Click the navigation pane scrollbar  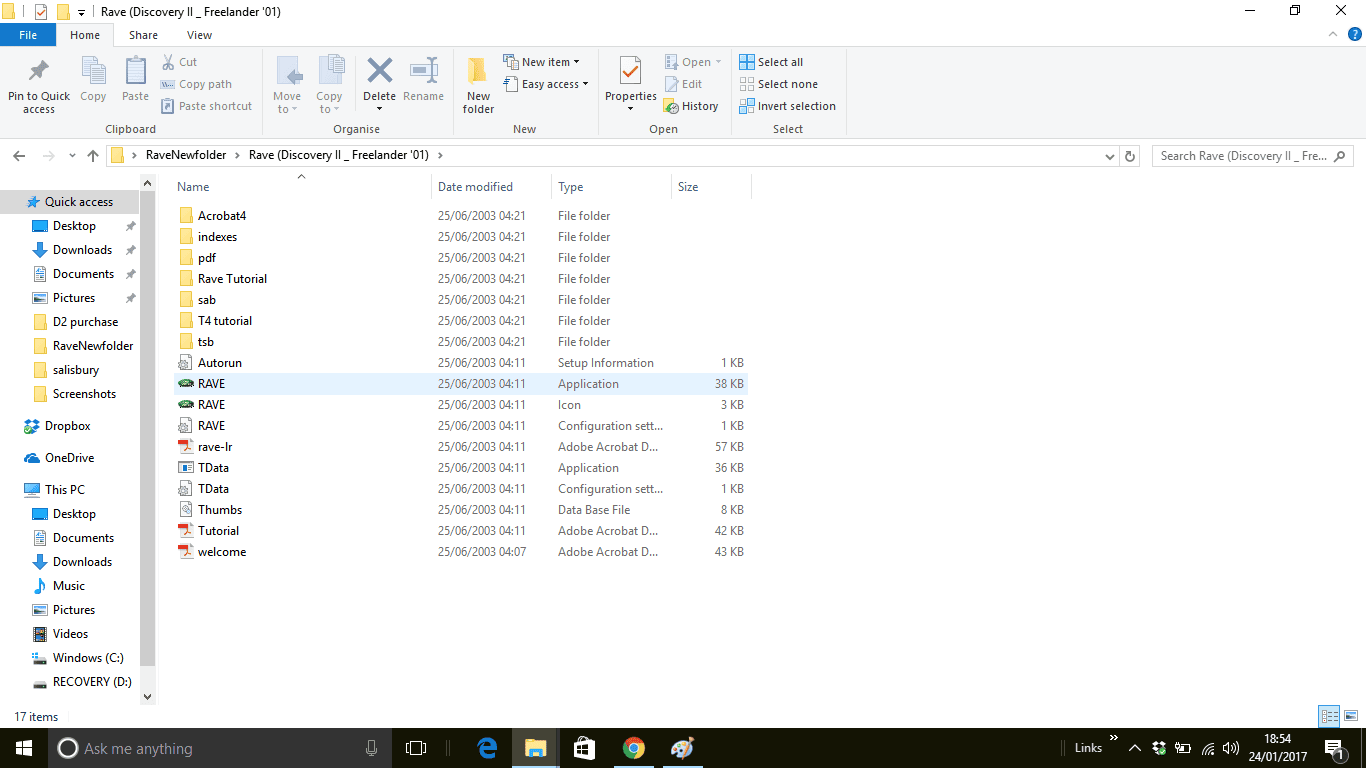[x=148, y=430]
